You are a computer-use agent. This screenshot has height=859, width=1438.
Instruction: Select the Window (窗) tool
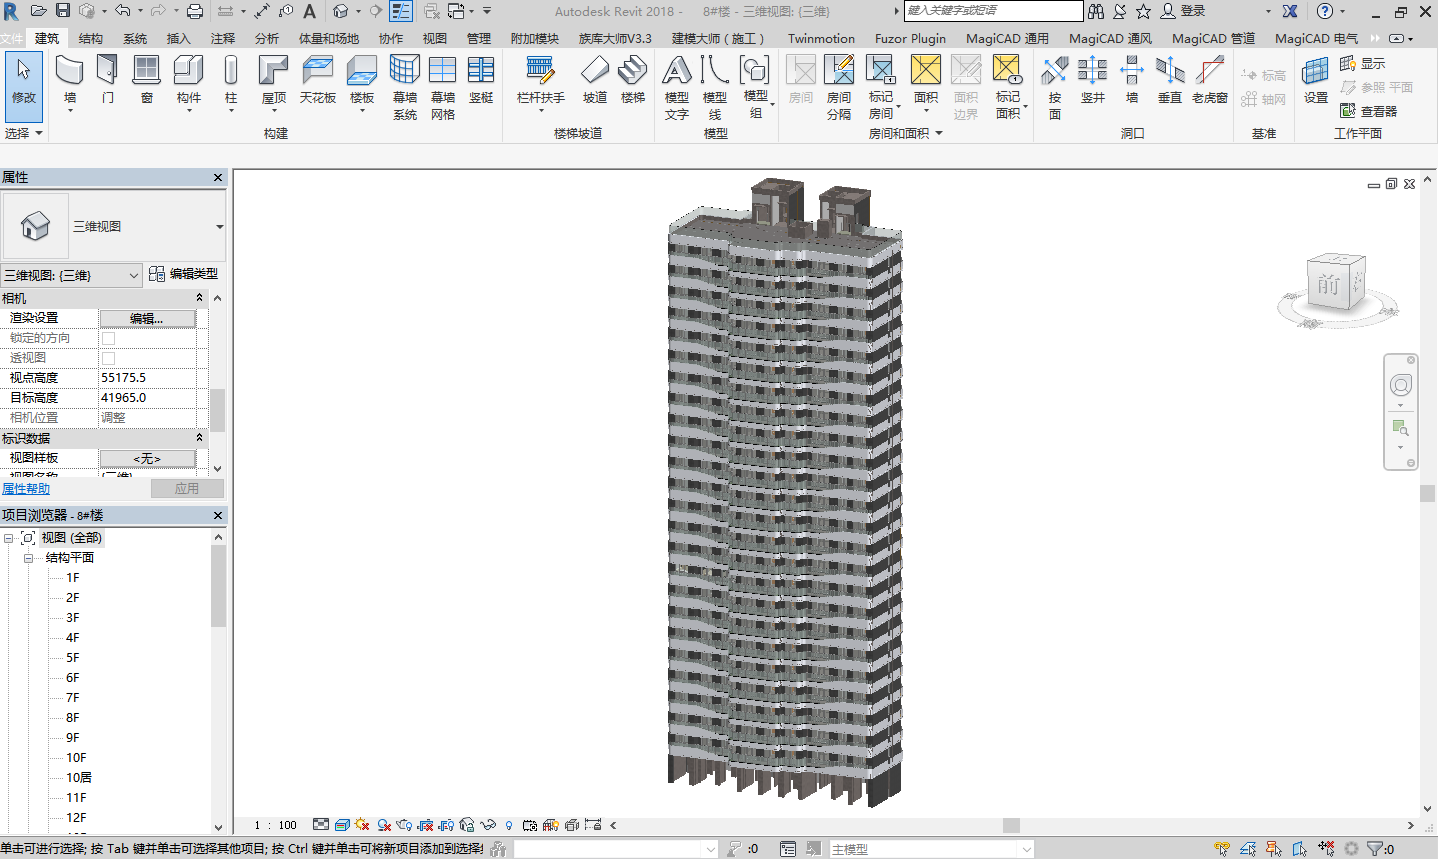(x=146, y=80)
